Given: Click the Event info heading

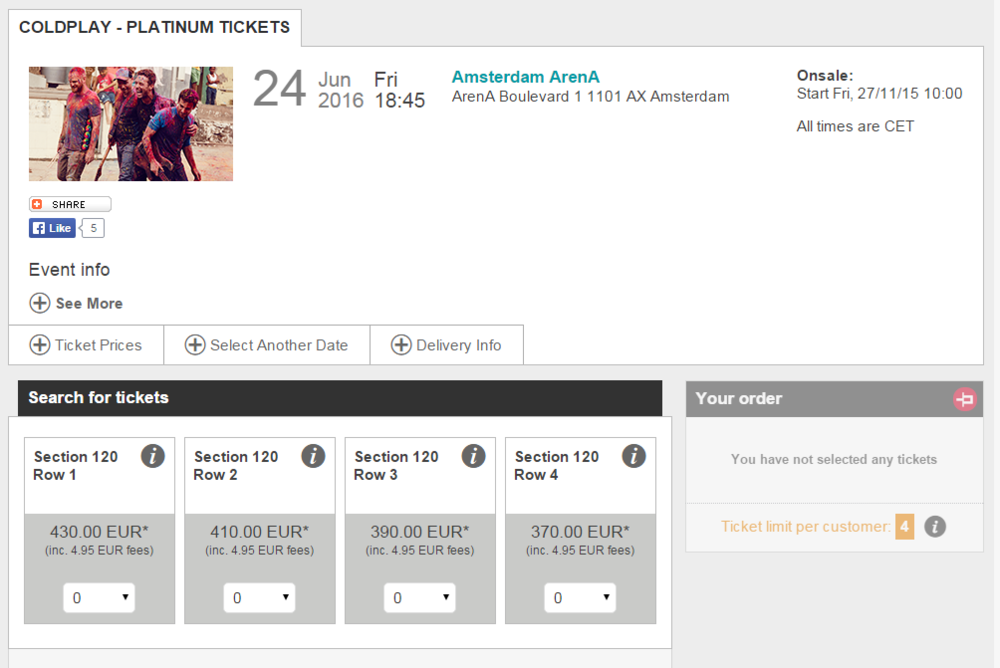Looking at the screenshot, I should tap(70, 270).
